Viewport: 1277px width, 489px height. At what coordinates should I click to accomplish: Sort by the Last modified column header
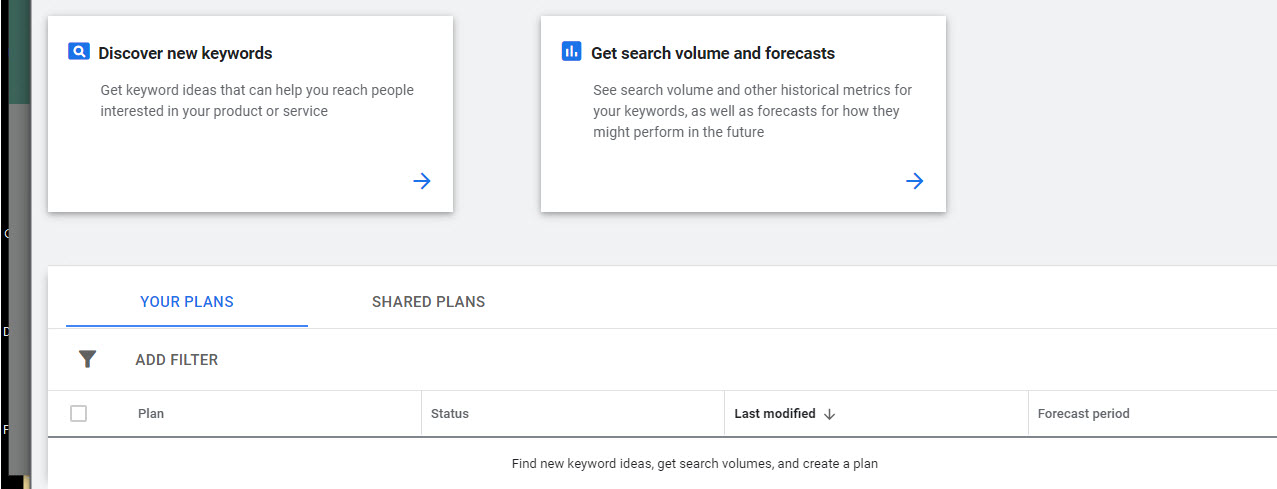point(774,414)
